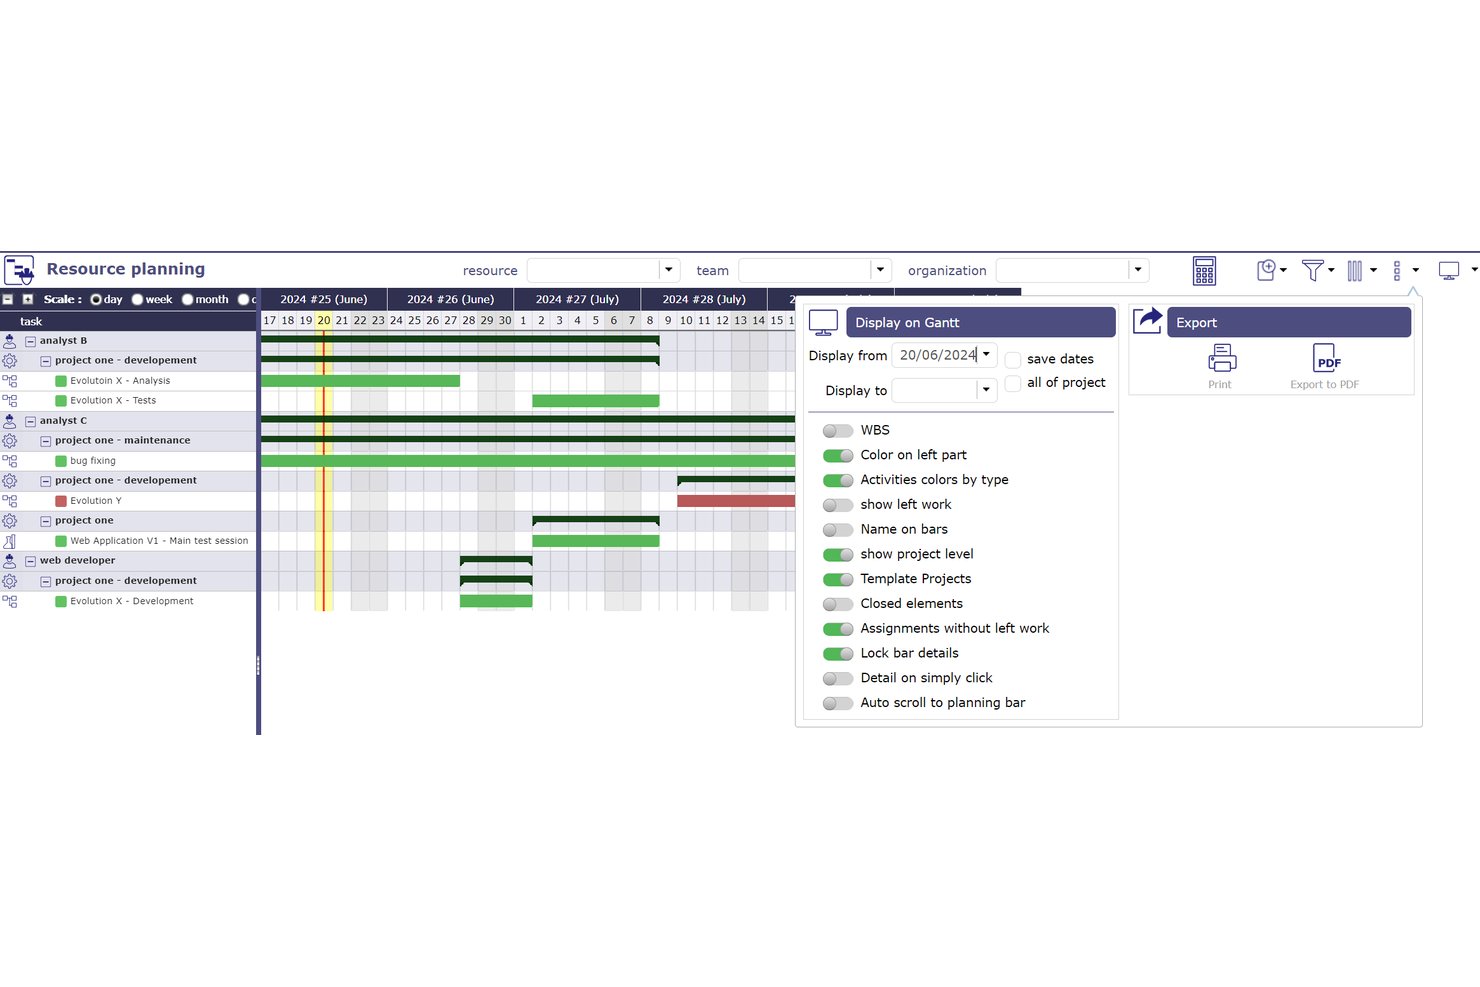Check the save dates checkbox

(x=1013, y=360)
